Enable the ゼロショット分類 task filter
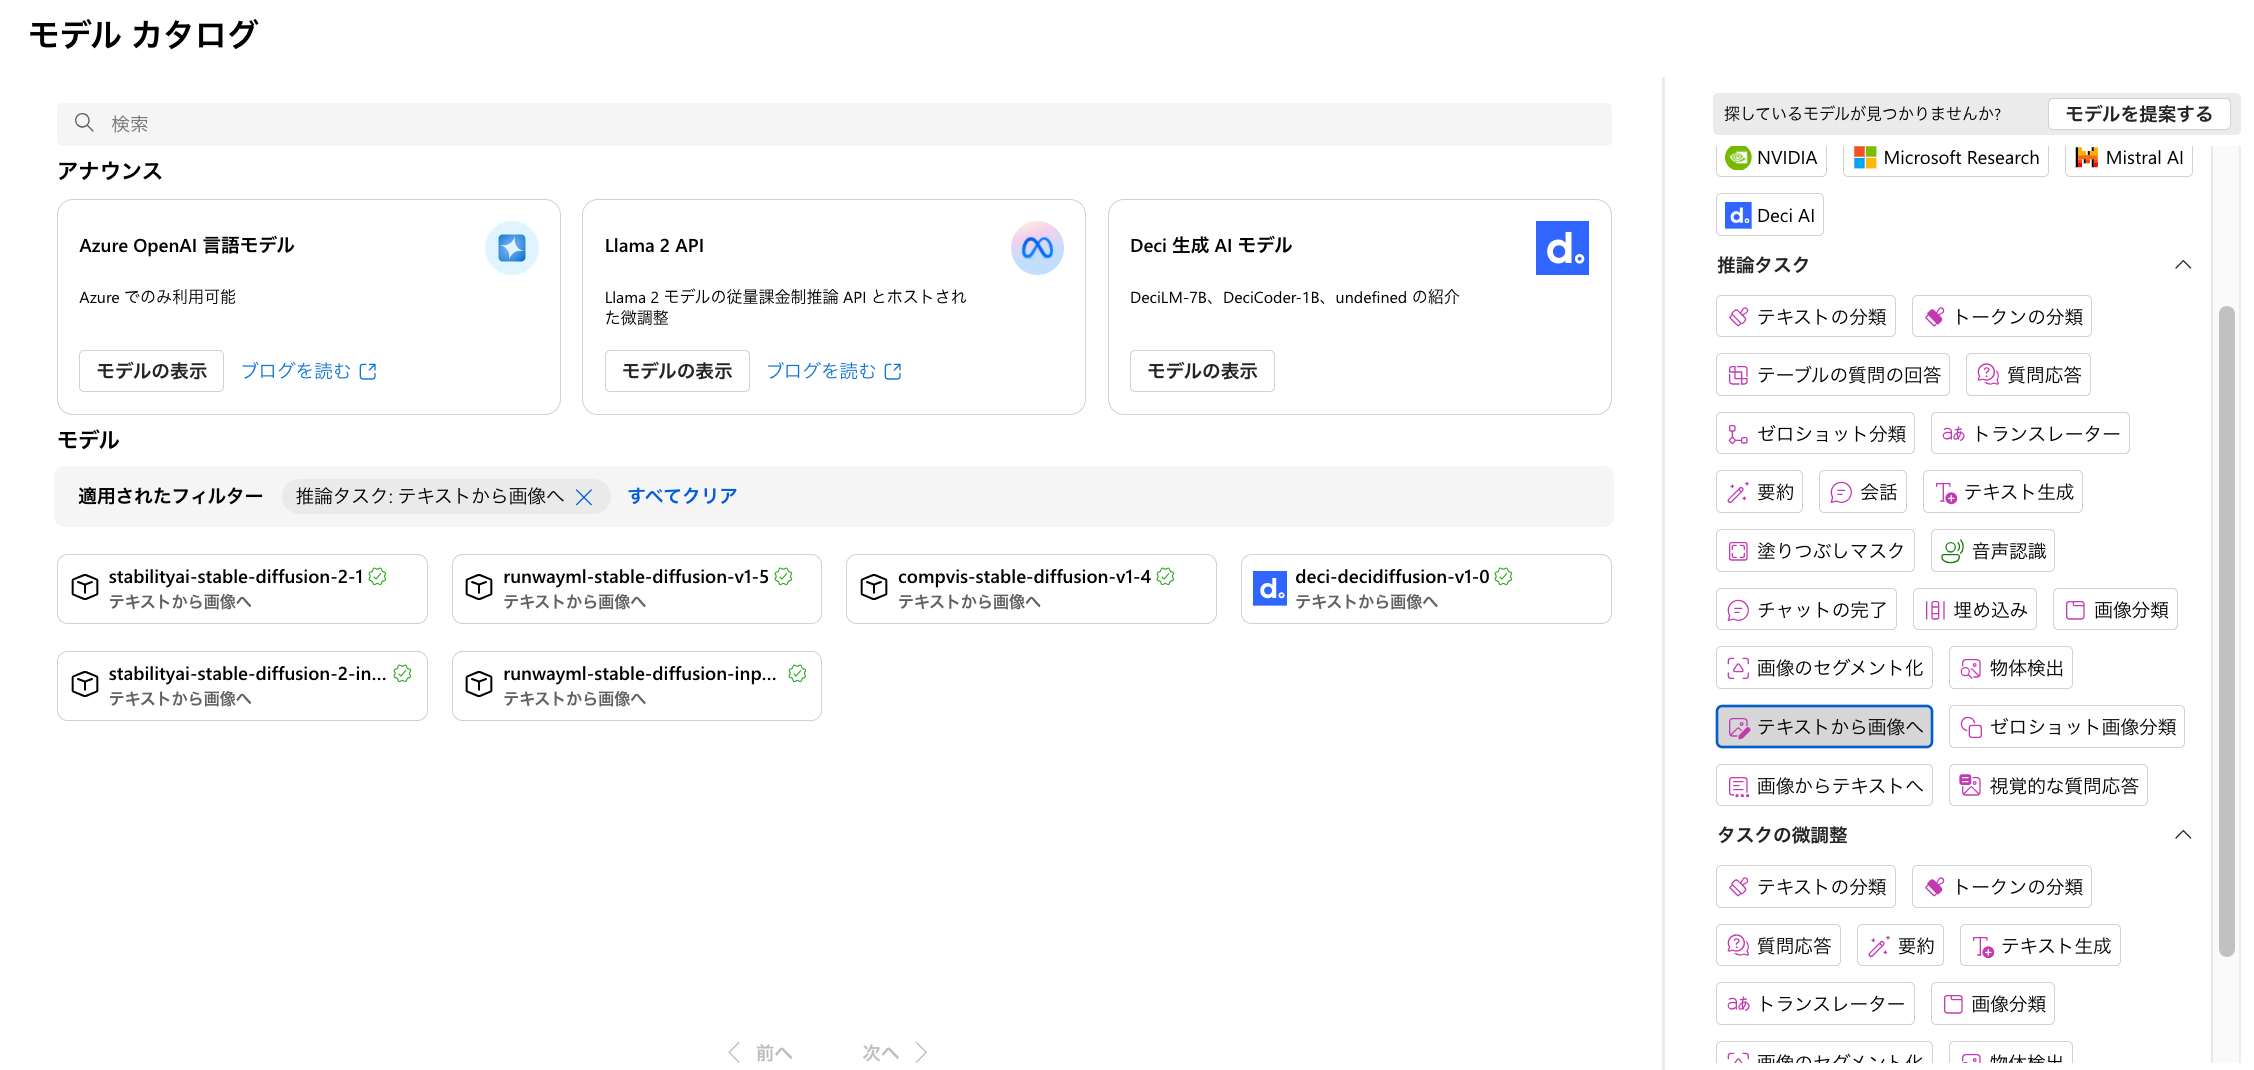The height and width of the screenshot is (1070, 2254). point(1816,434)
